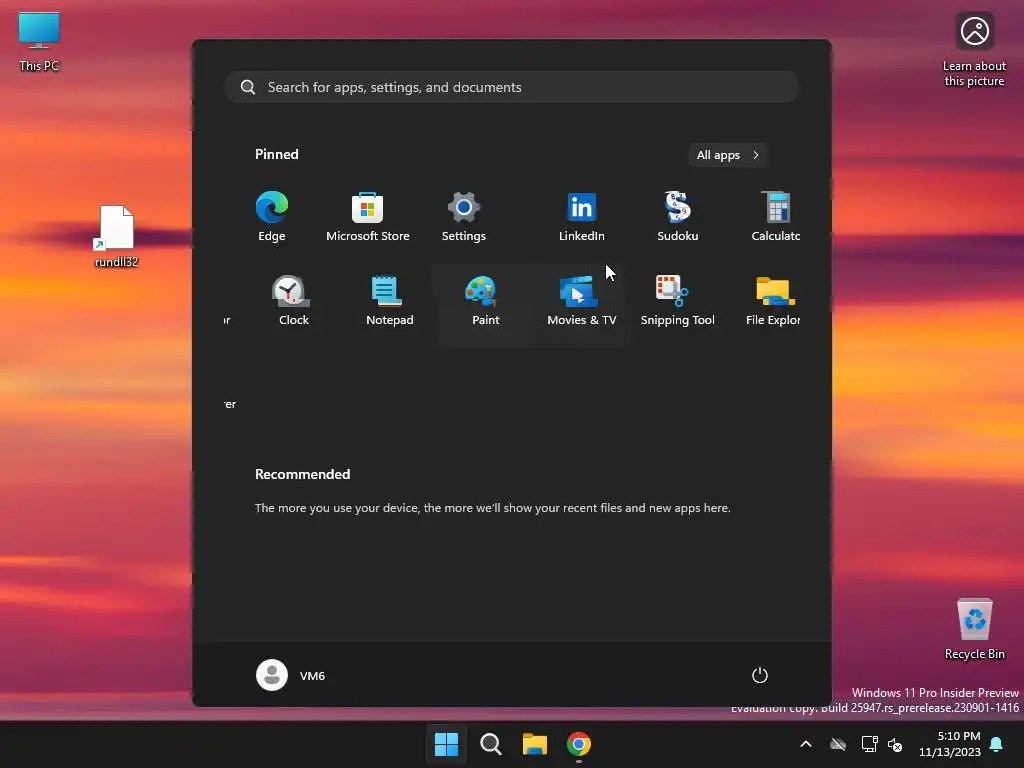Screen dimensions: 1024x768
Task: Open the Clock app
Action: (294, 300)
